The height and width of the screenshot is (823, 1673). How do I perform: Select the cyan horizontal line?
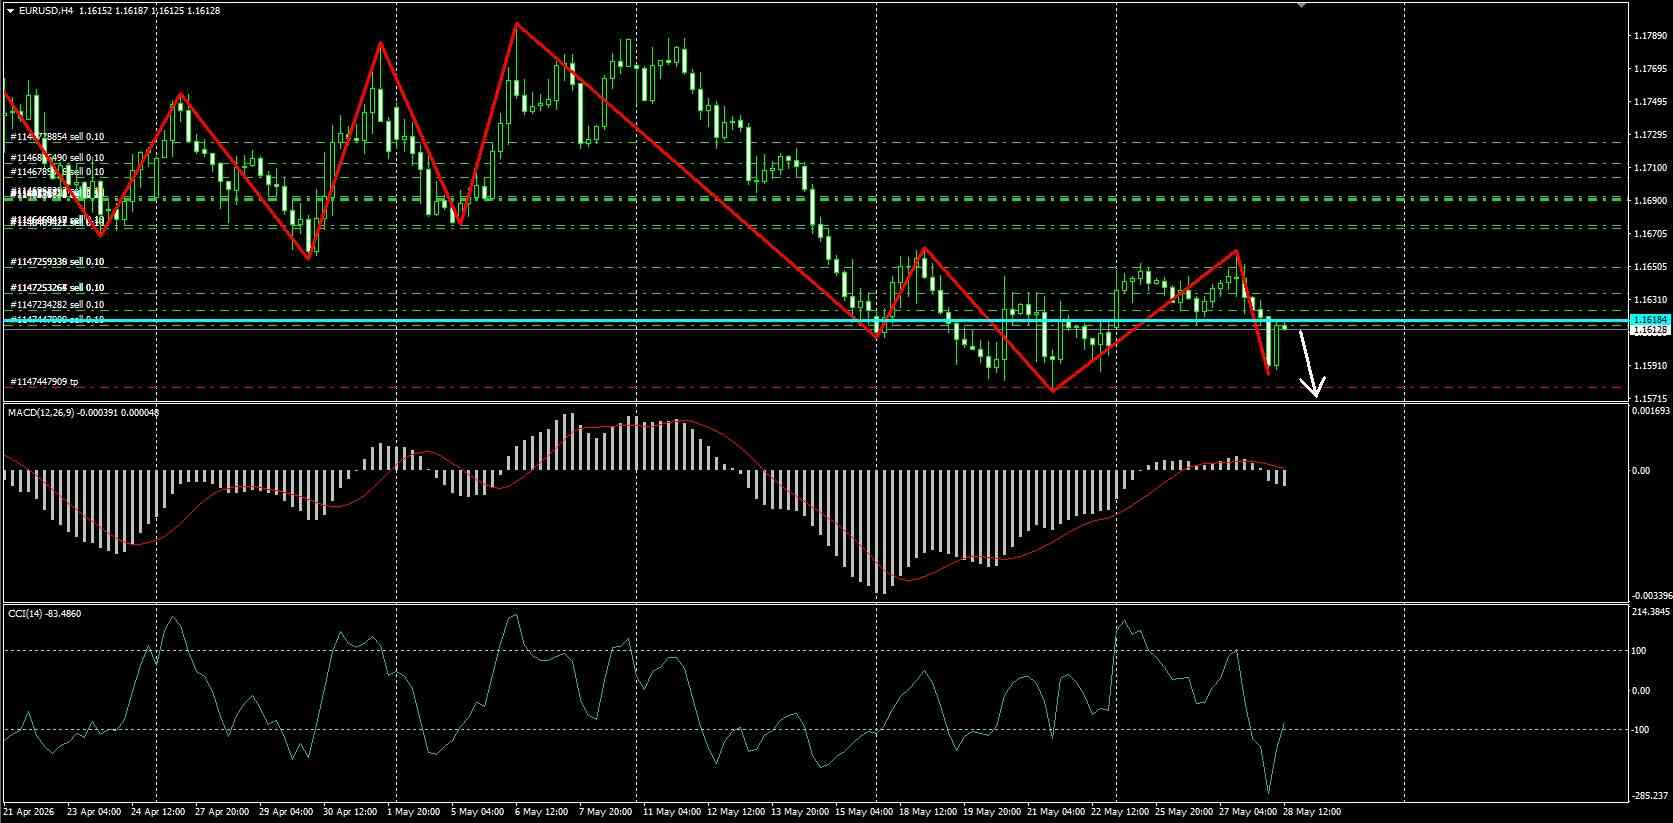click(x=816, y=320)
